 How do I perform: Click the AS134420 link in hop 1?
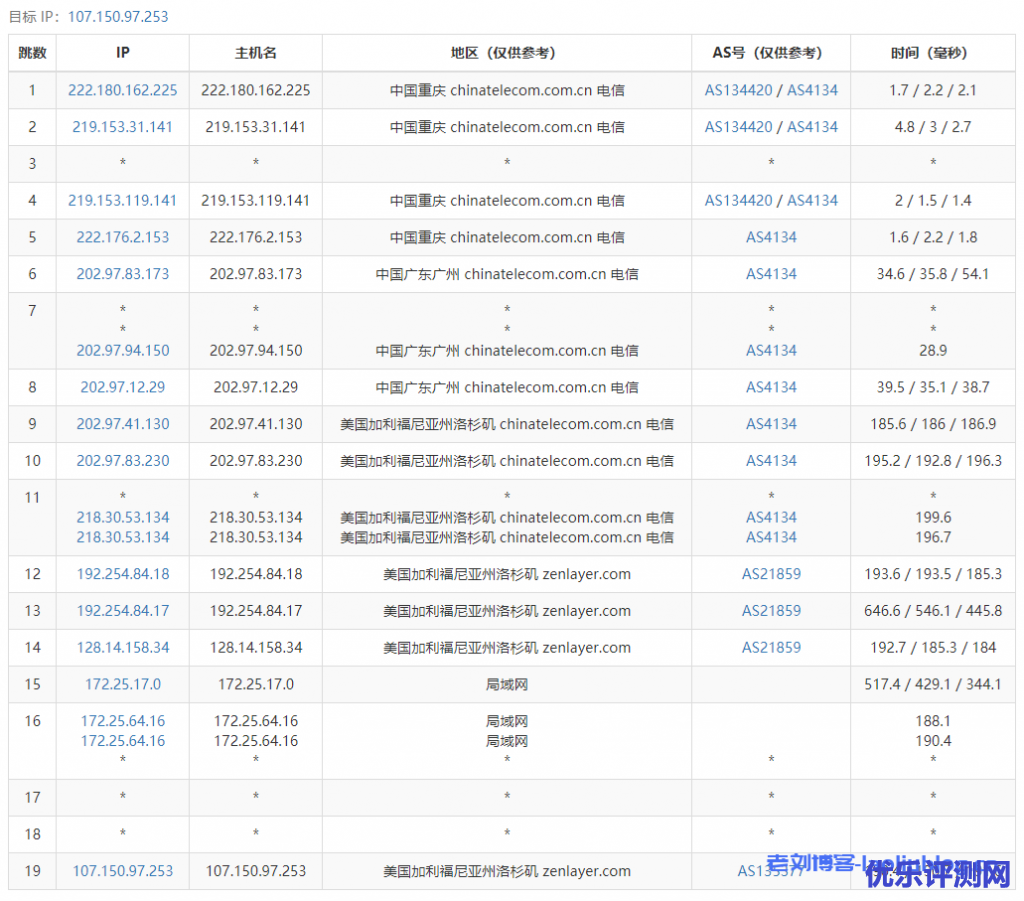(x=738, y=90)
